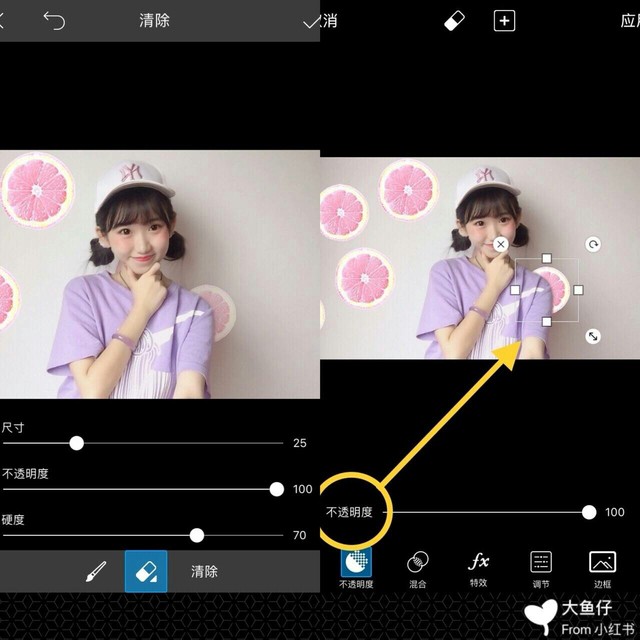The height and width of the screenshot is (640, 640).
Task: Select the eraser tool in bottom bar
Action: click(146, 571)
